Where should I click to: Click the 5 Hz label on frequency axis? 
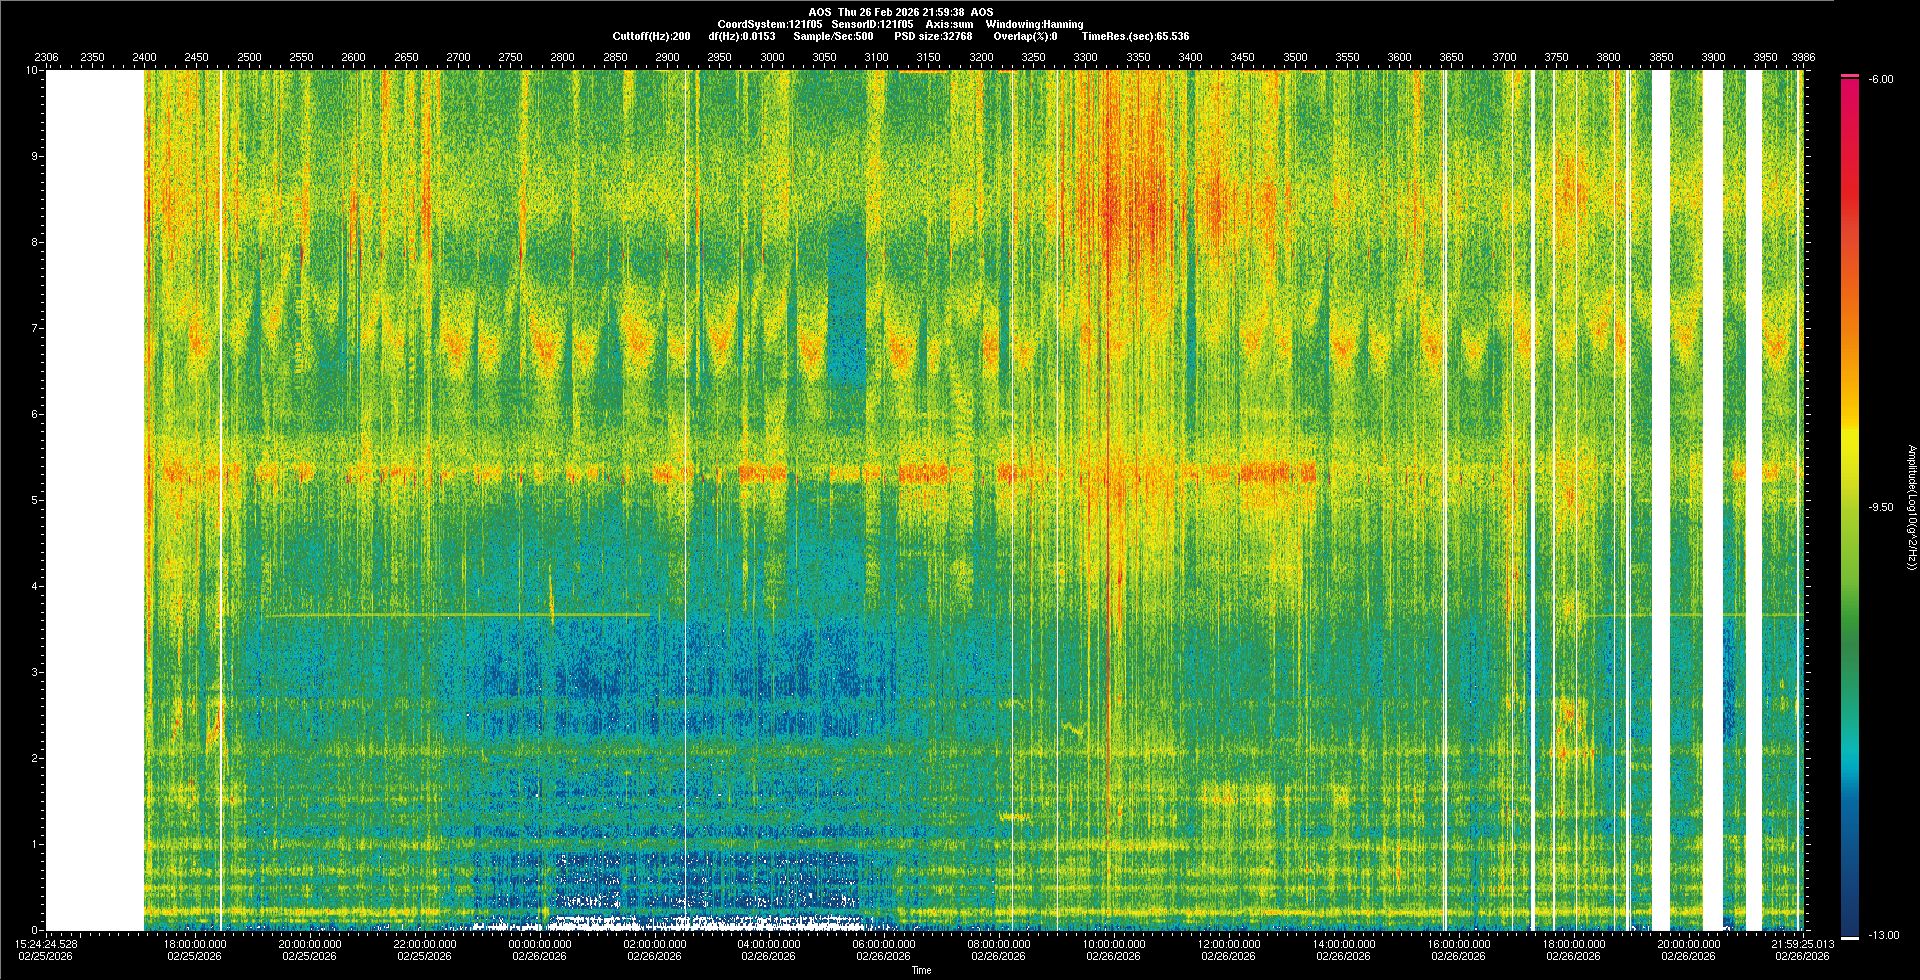(33, 500)
